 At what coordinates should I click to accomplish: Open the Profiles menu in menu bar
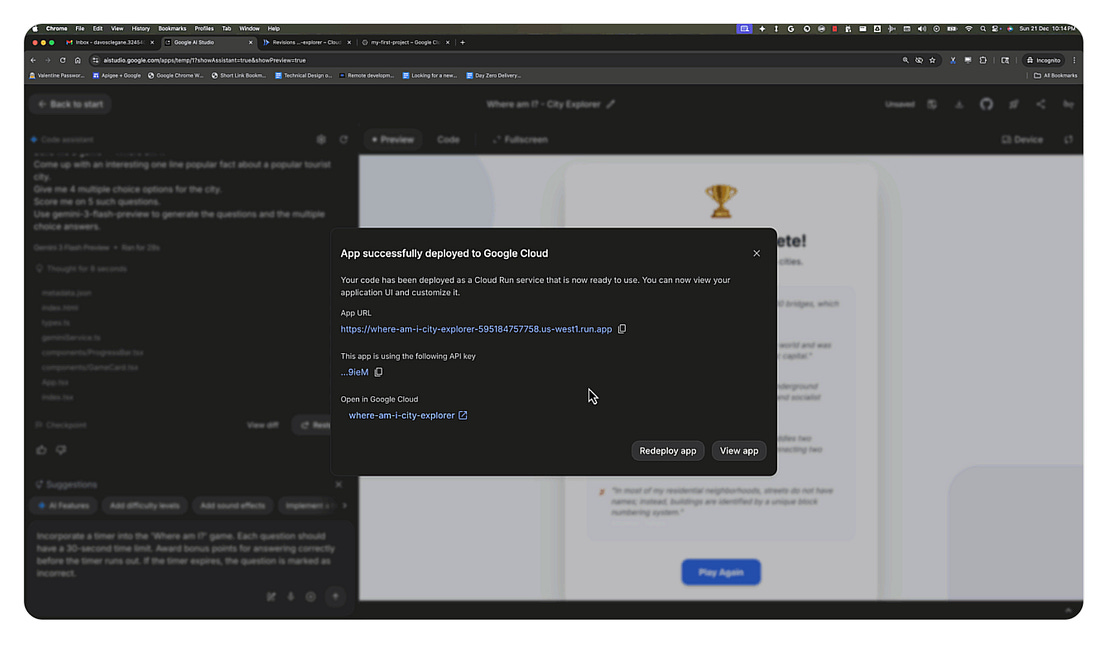(x=204, y=29)
